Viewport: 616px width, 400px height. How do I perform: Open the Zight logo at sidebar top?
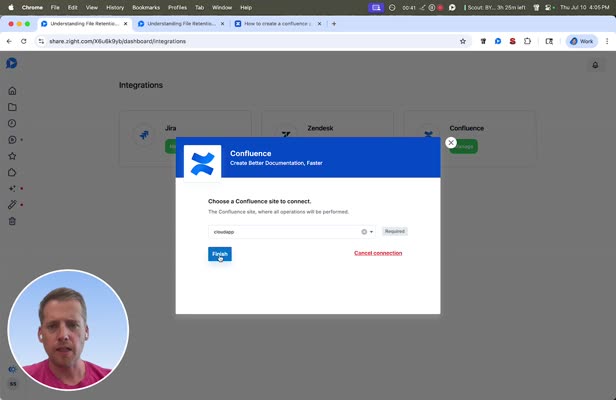click(12, 63)
